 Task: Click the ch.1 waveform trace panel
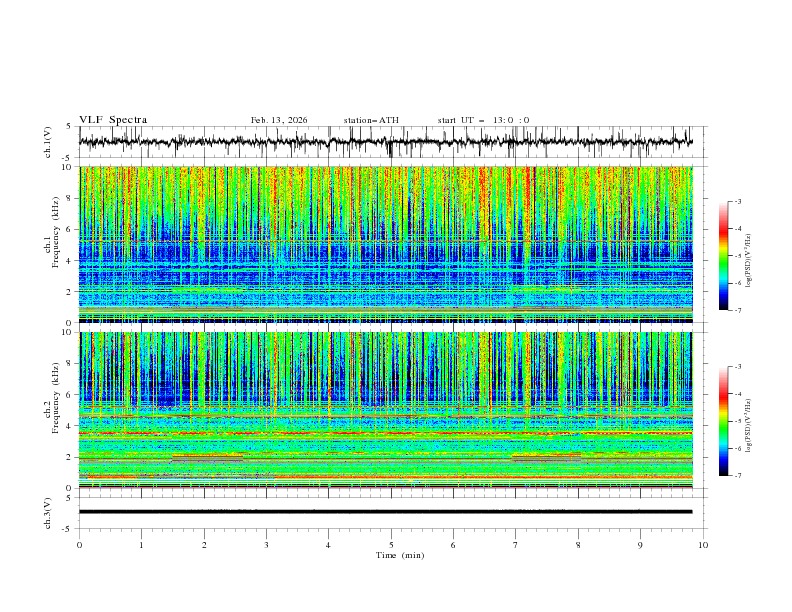pyautogui.click(x=391, y=142)
